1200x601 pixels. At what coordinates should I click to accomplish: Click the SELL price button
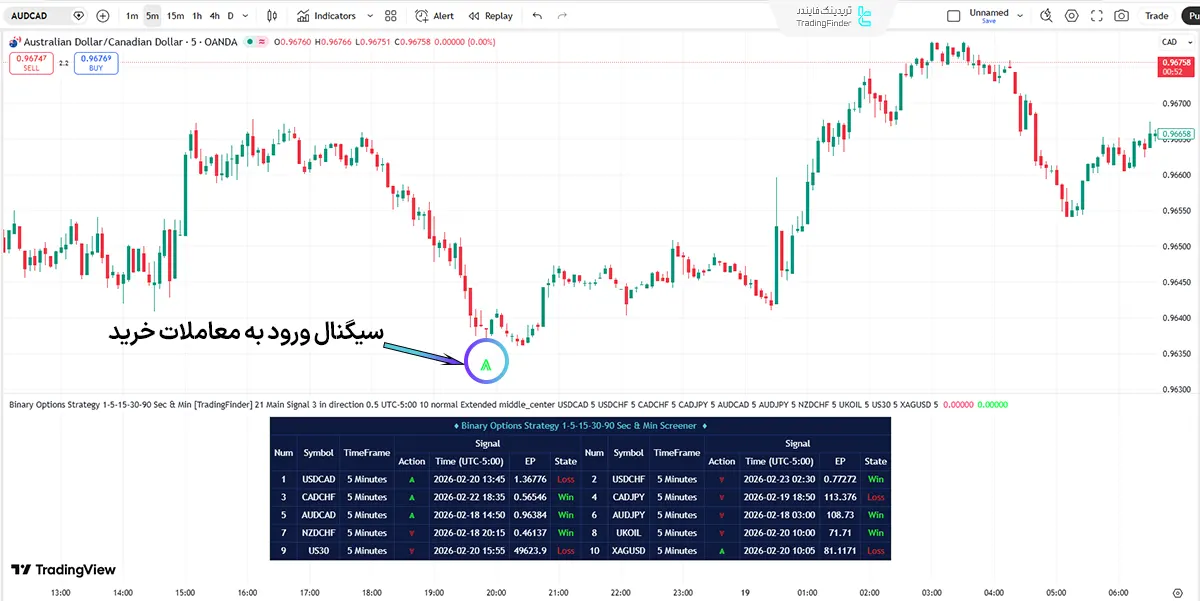click(31, 63)
